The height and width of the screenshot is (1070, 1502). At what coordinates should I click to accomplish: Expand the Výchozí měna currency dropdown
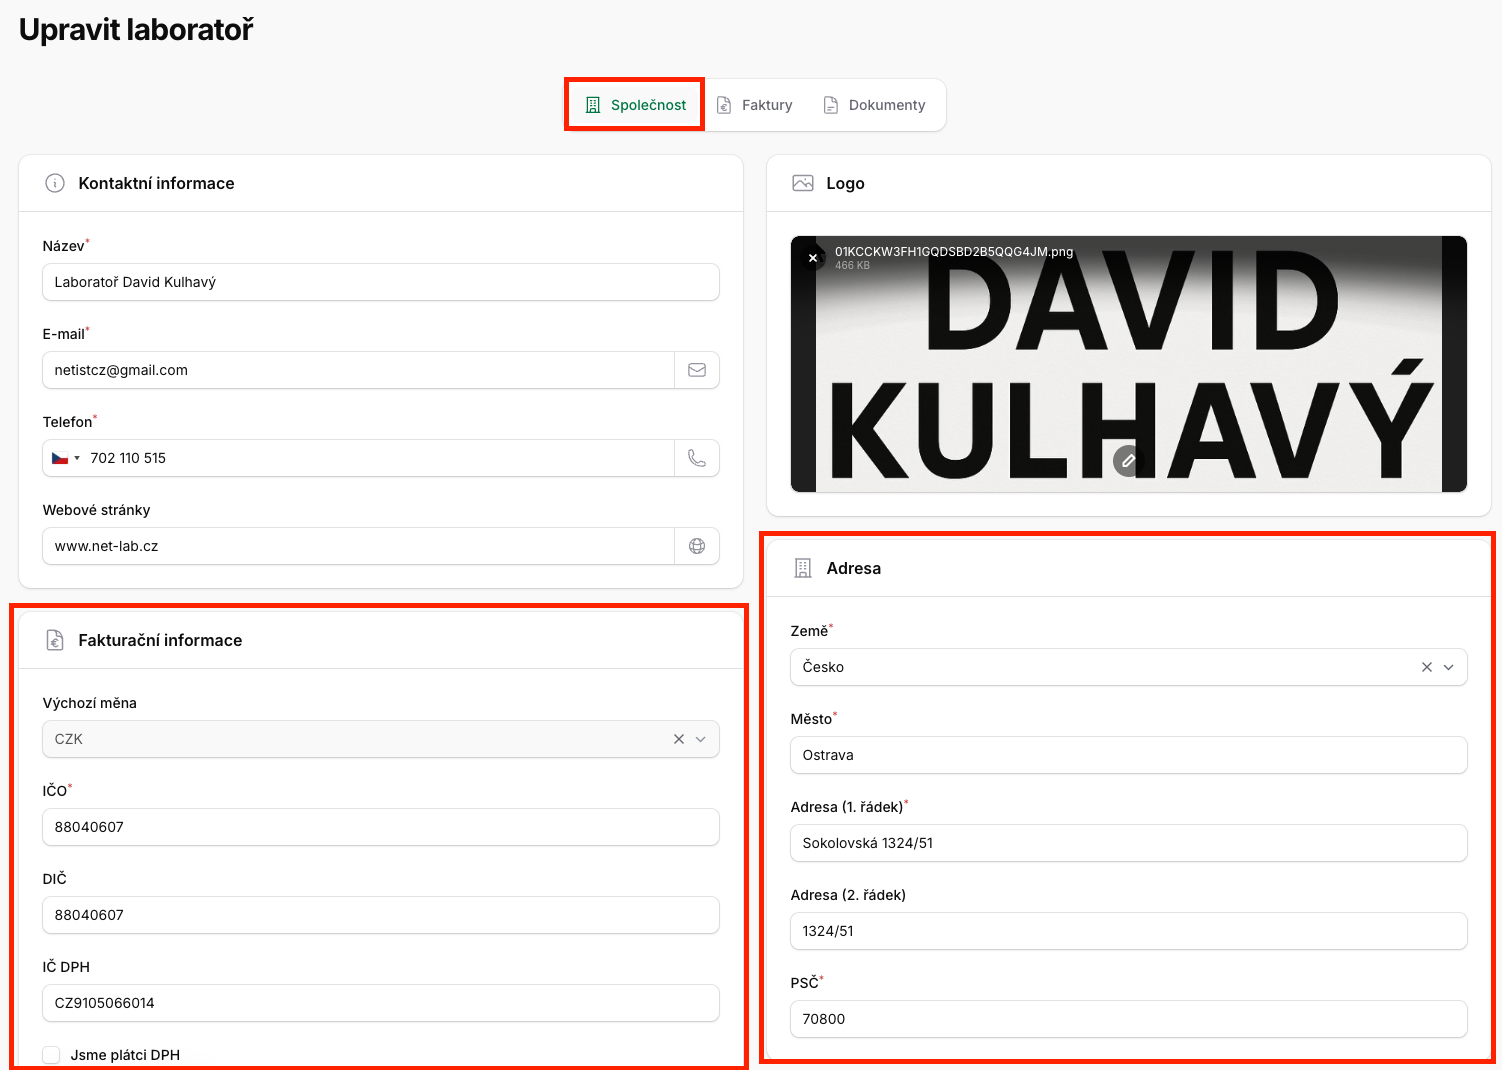[x=701, y=739]
